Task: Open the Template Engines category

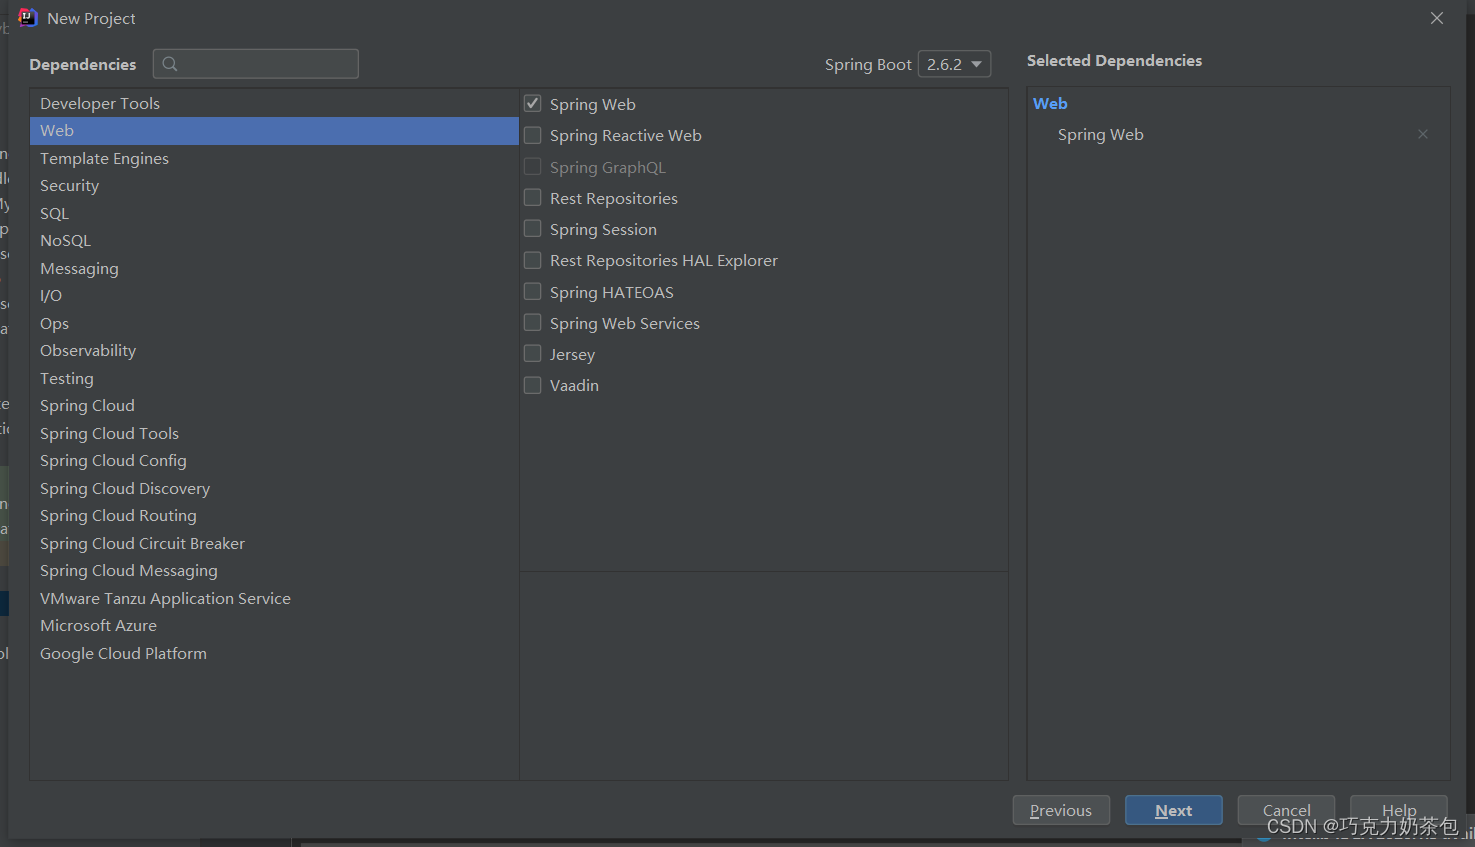Action: coord(104,158)
